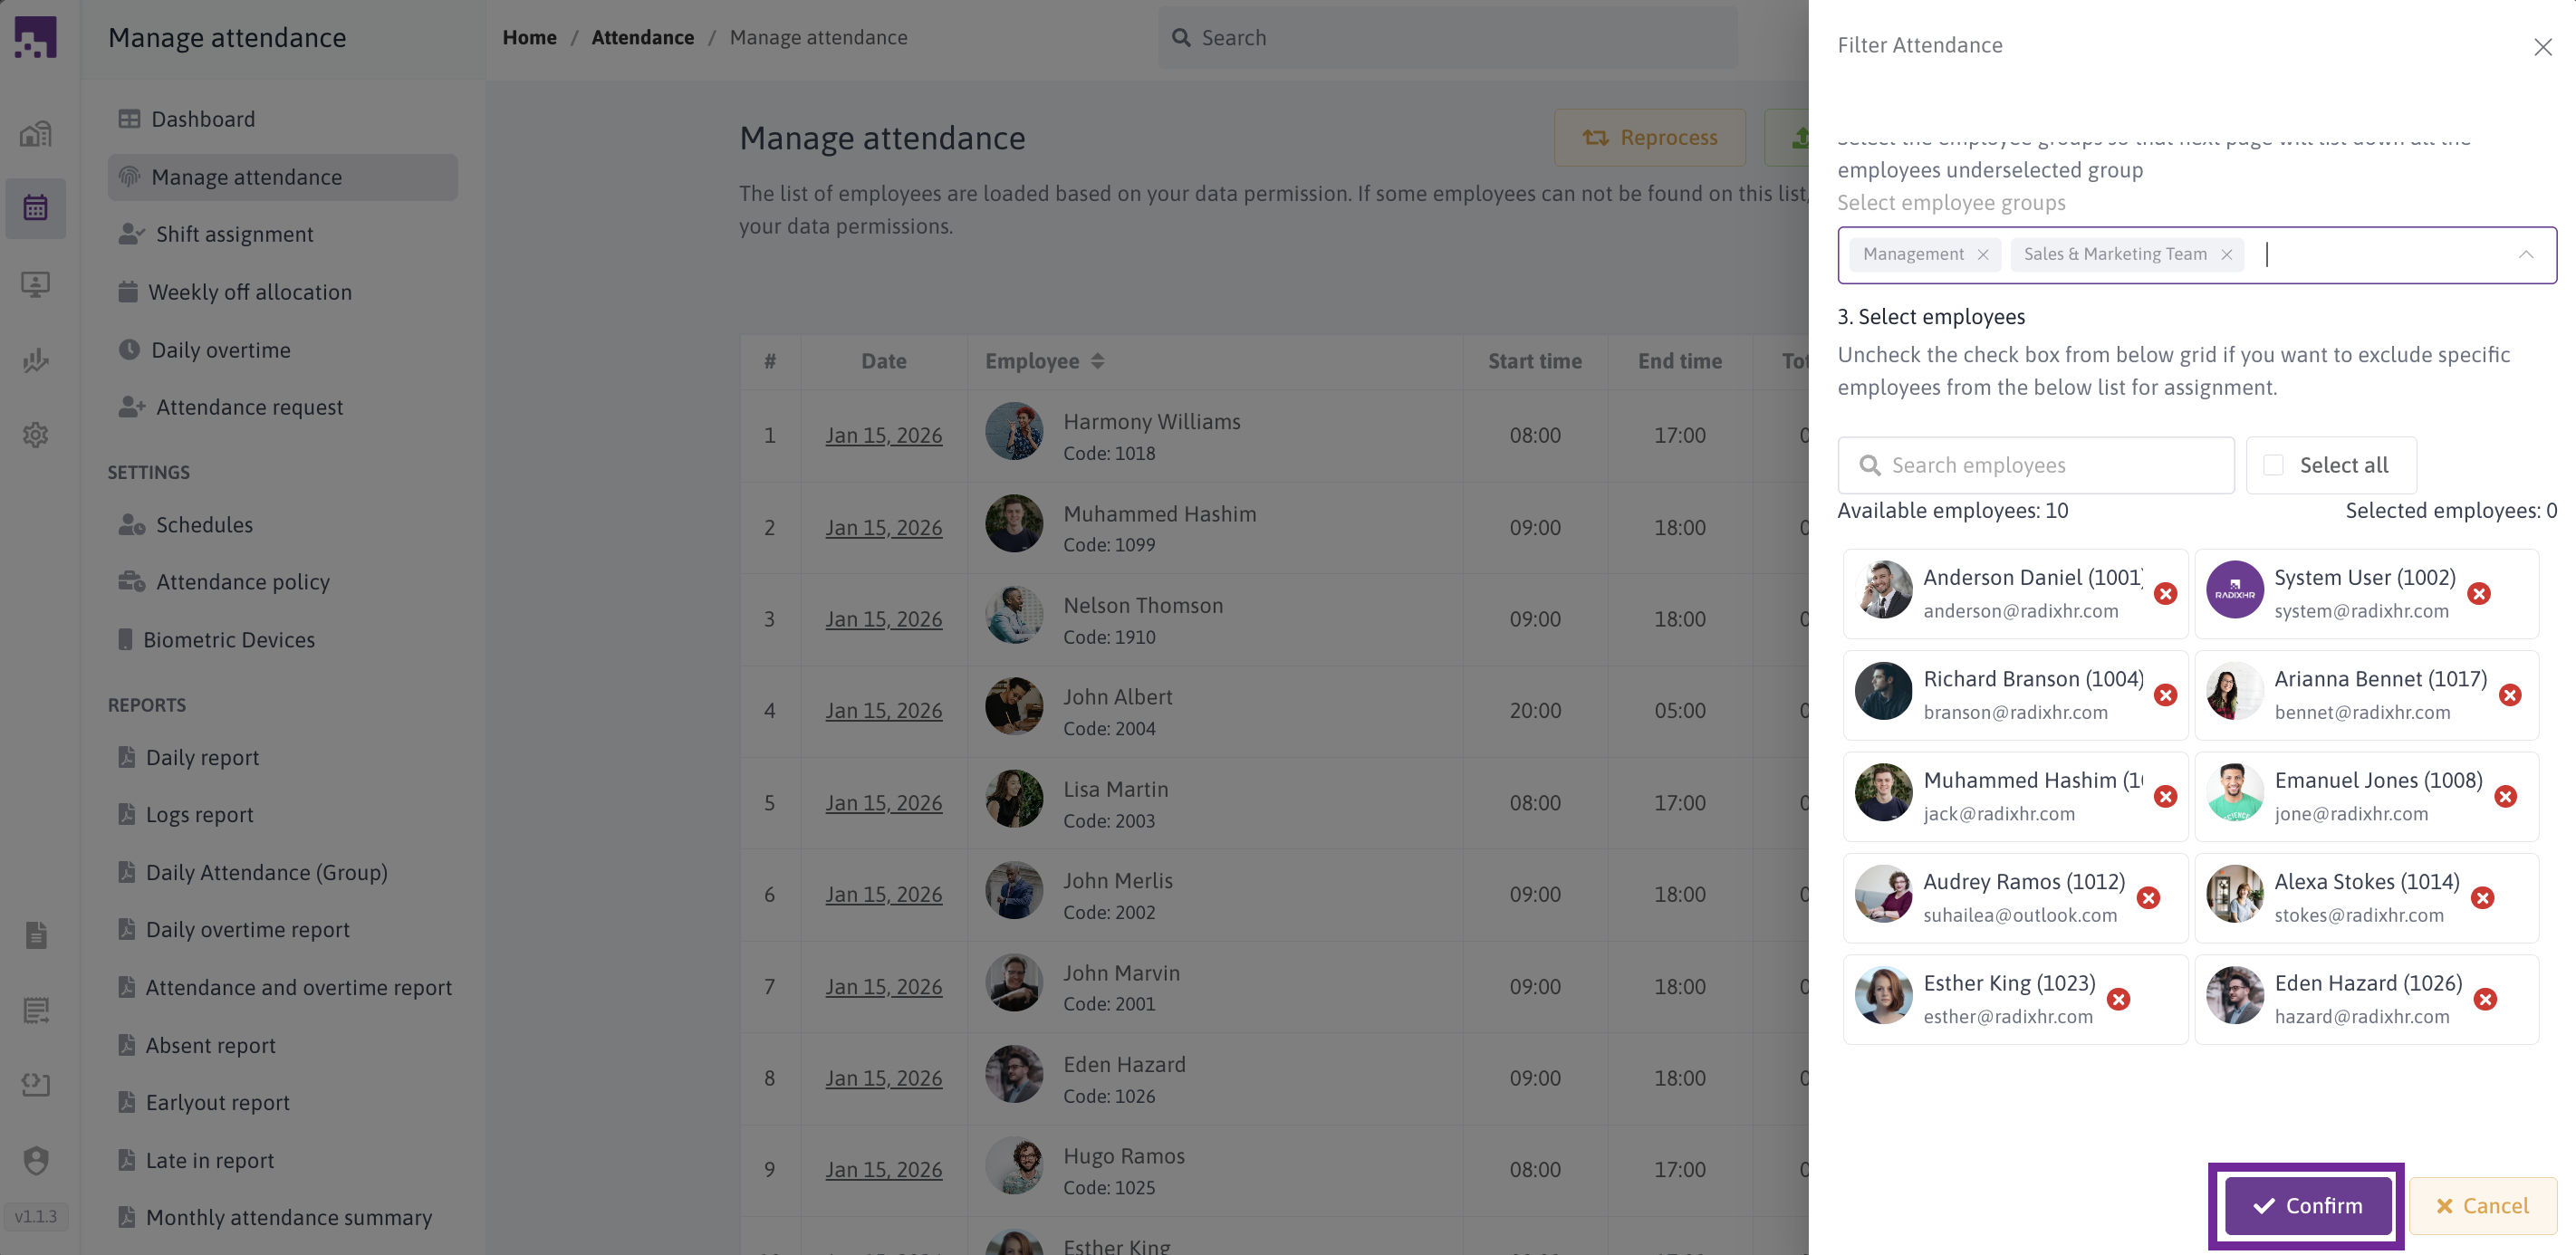Close the Filter Attendance panel
The image size is (2576, 1255).
[2542, 47]
